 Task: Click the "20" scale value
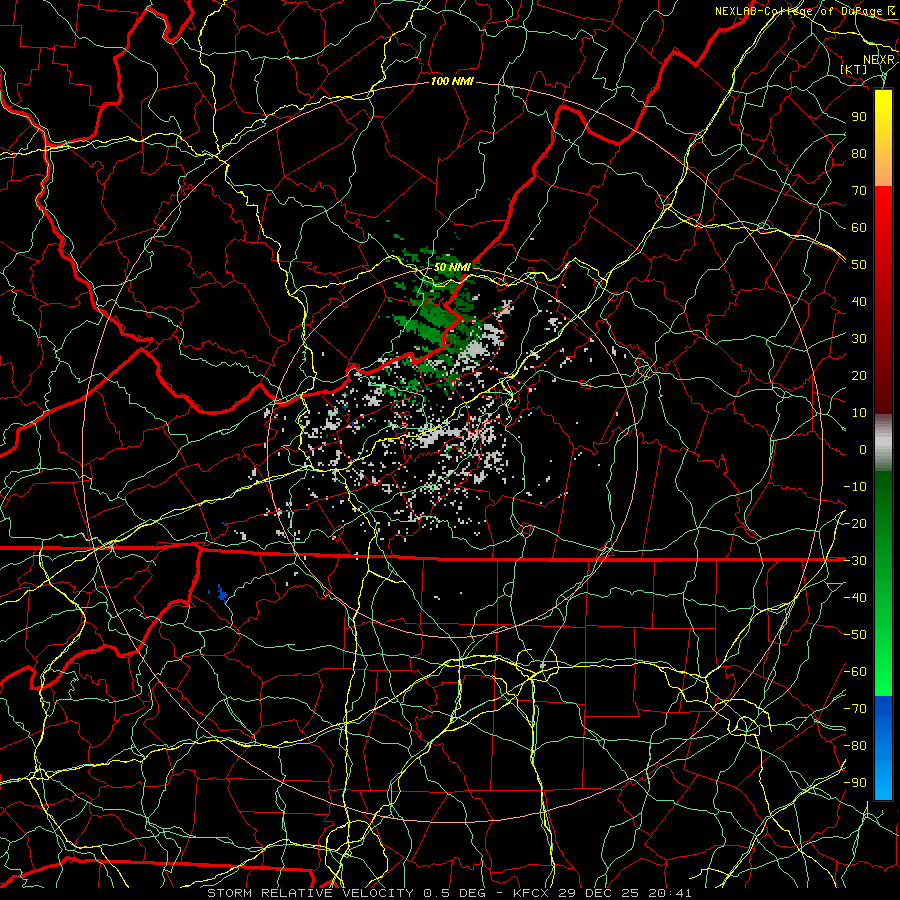point(859,376)
